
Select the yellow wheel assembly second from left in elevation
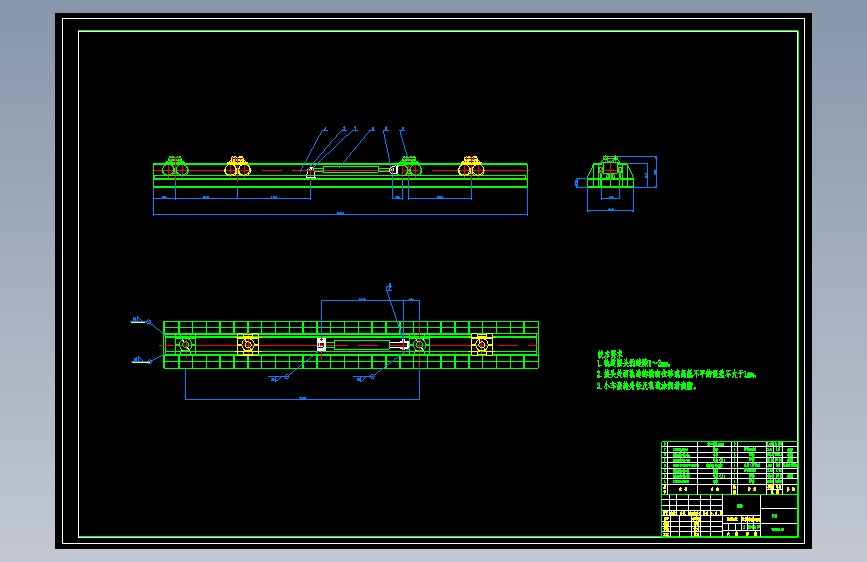pyautogui.click(x=237, y=166)
